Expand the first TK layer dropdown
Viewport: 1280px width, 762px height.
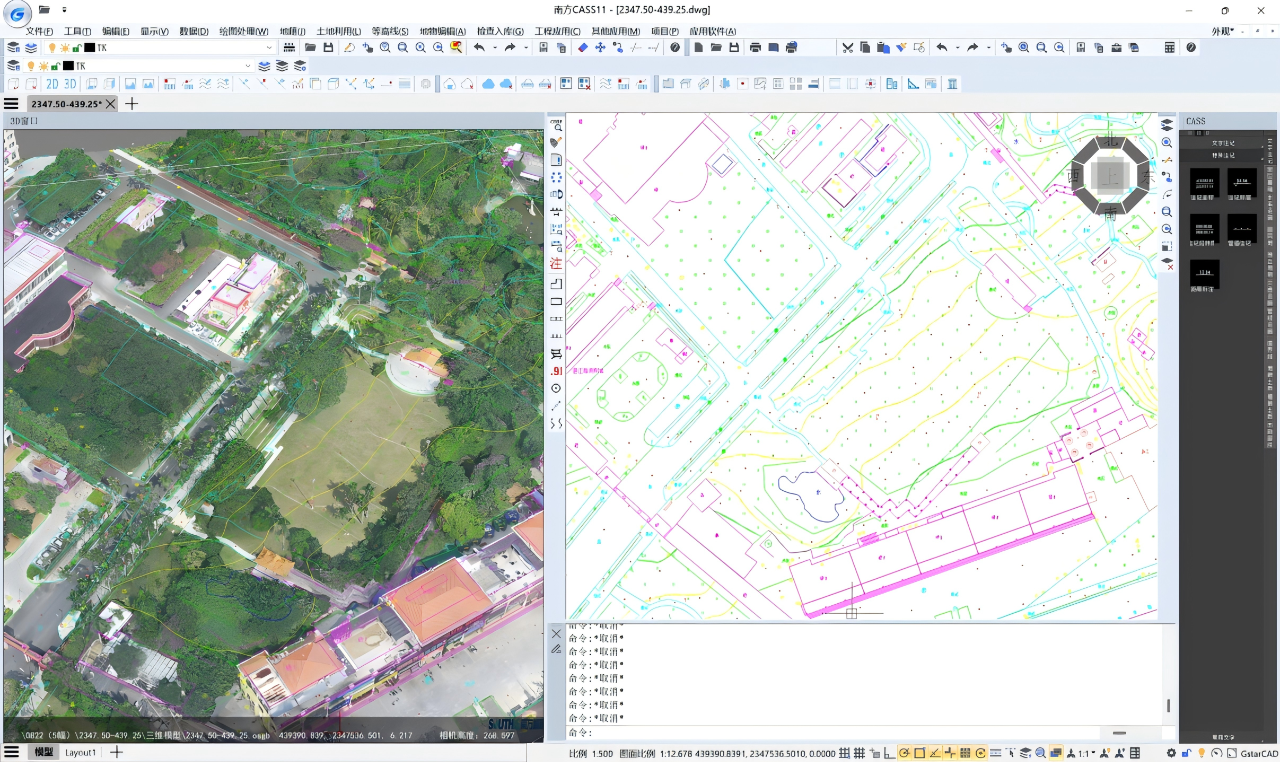(x=269, y=47)
